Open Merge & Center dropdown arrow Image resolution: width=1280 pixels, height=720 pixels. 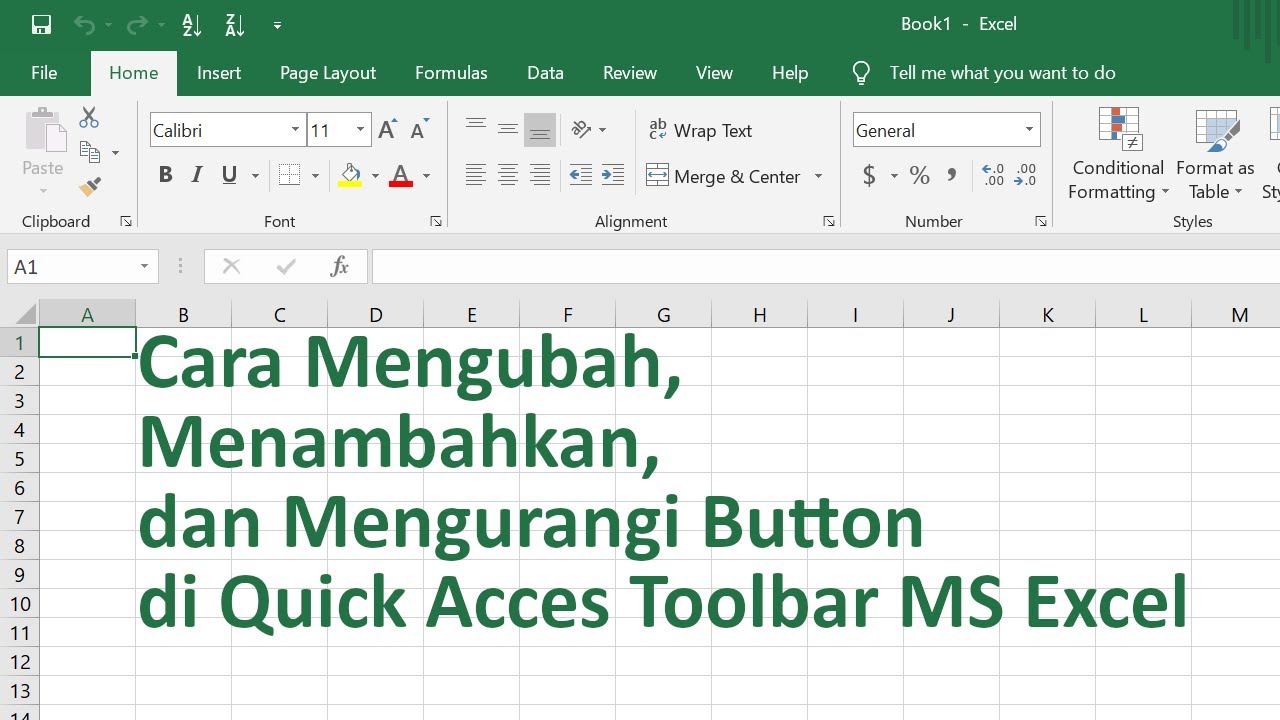[x=818, y=176]
